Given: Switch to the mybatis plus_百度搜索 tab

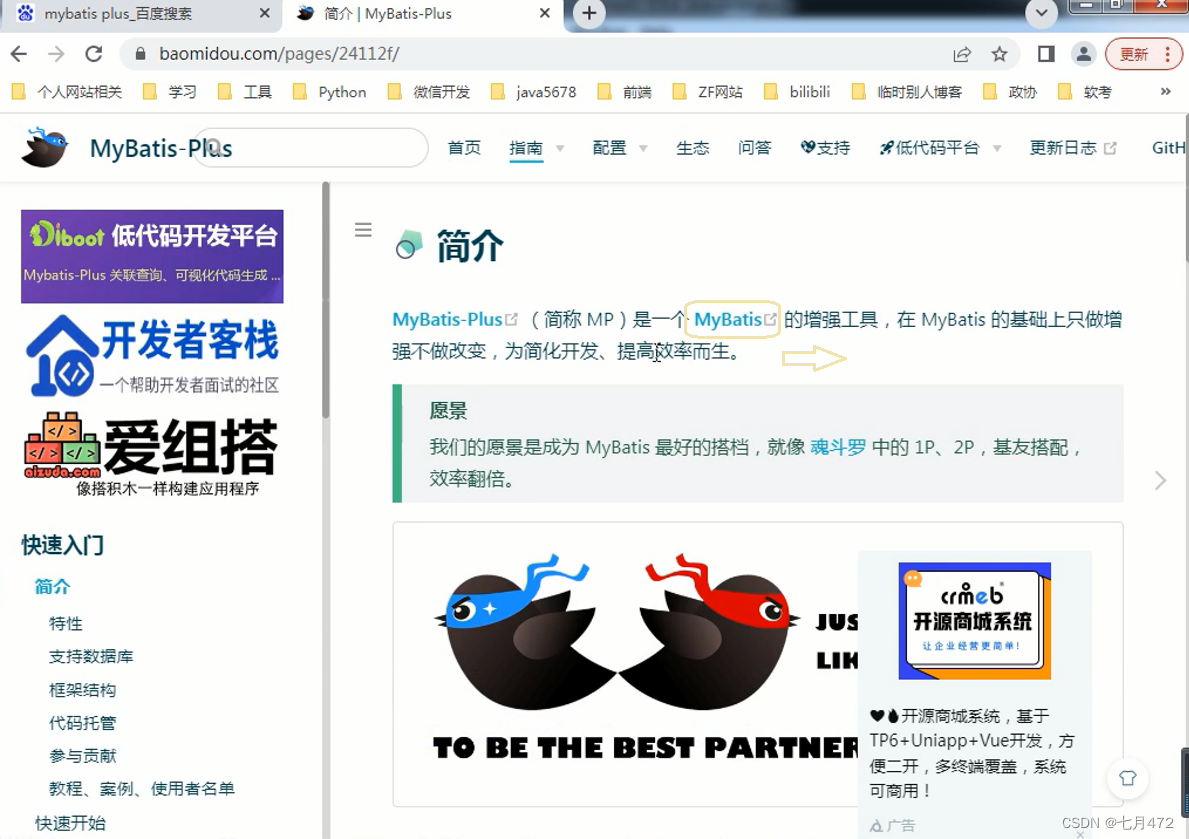Looking at the screenshot, I should coord(130,14).
